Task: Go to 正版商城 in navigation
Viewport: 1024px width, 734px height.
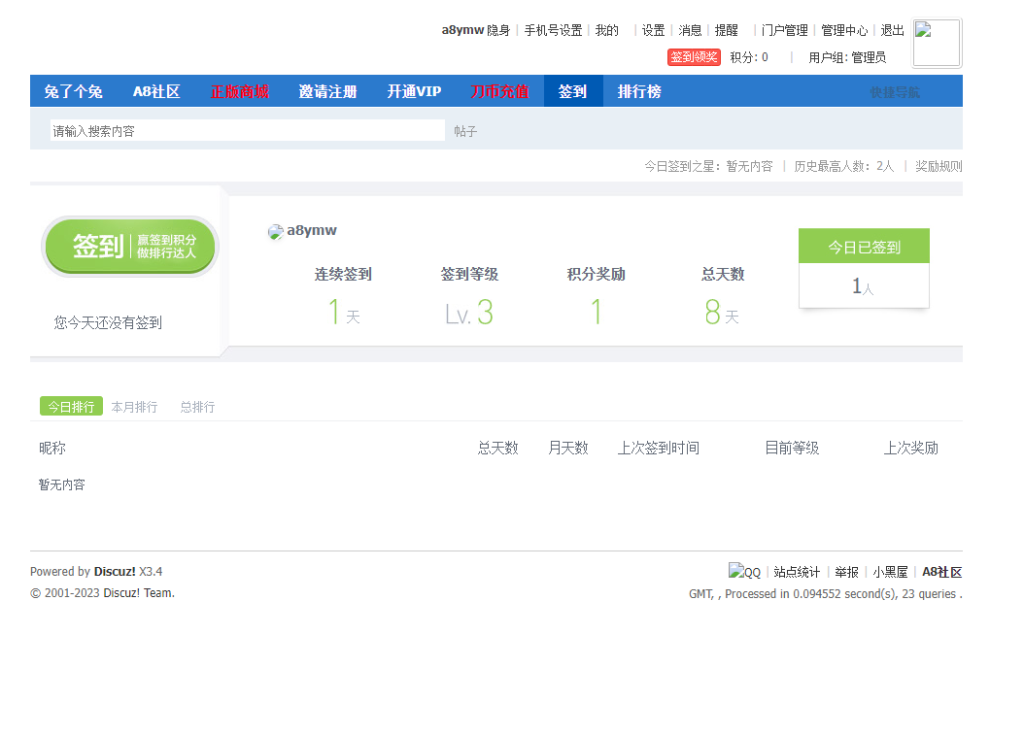Action: click(x=240, y=91)
